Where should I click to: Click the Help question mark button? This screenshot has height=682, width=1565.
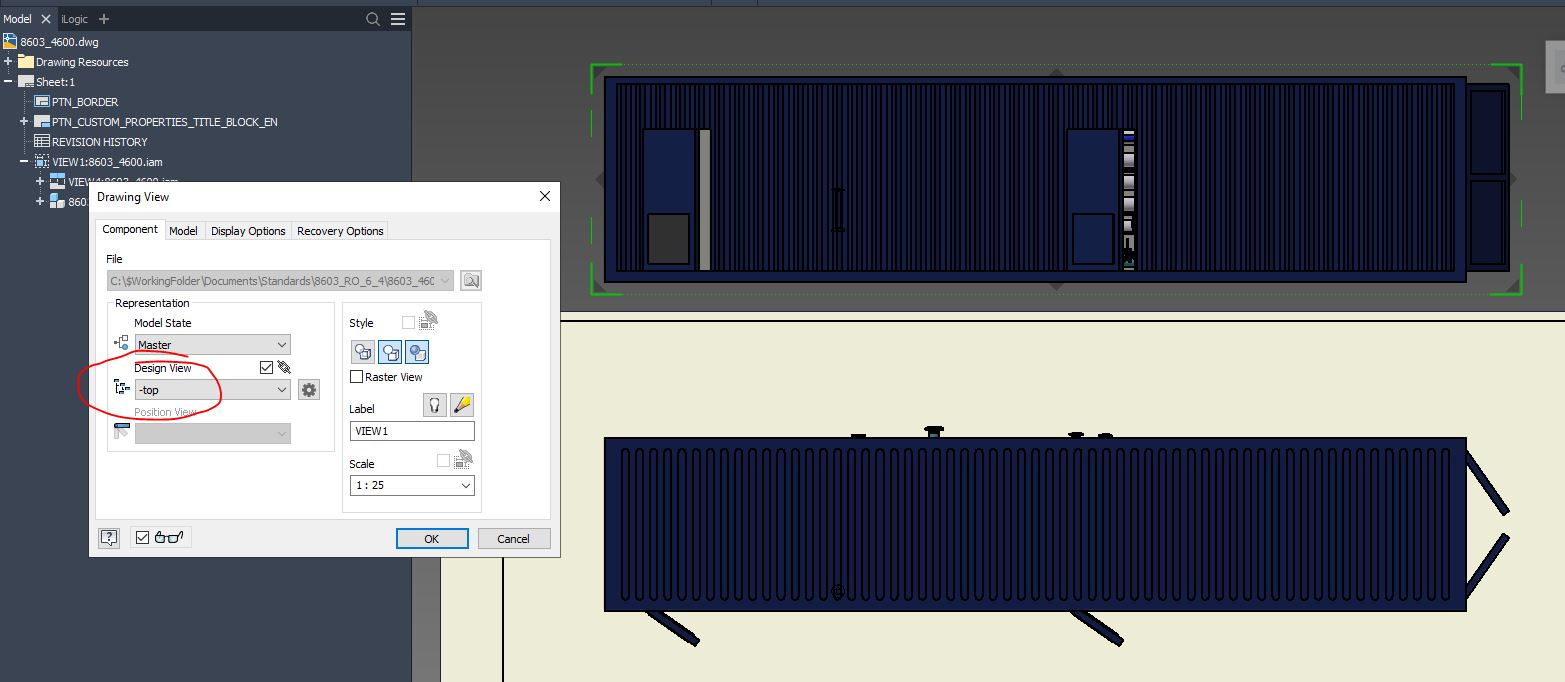tap(109, 537)
